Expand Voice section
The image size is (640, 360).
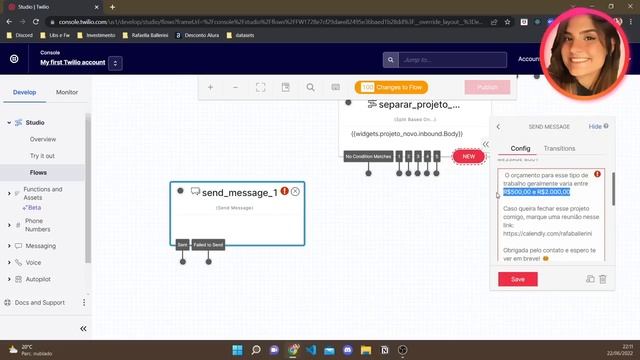tap(9, 262)
